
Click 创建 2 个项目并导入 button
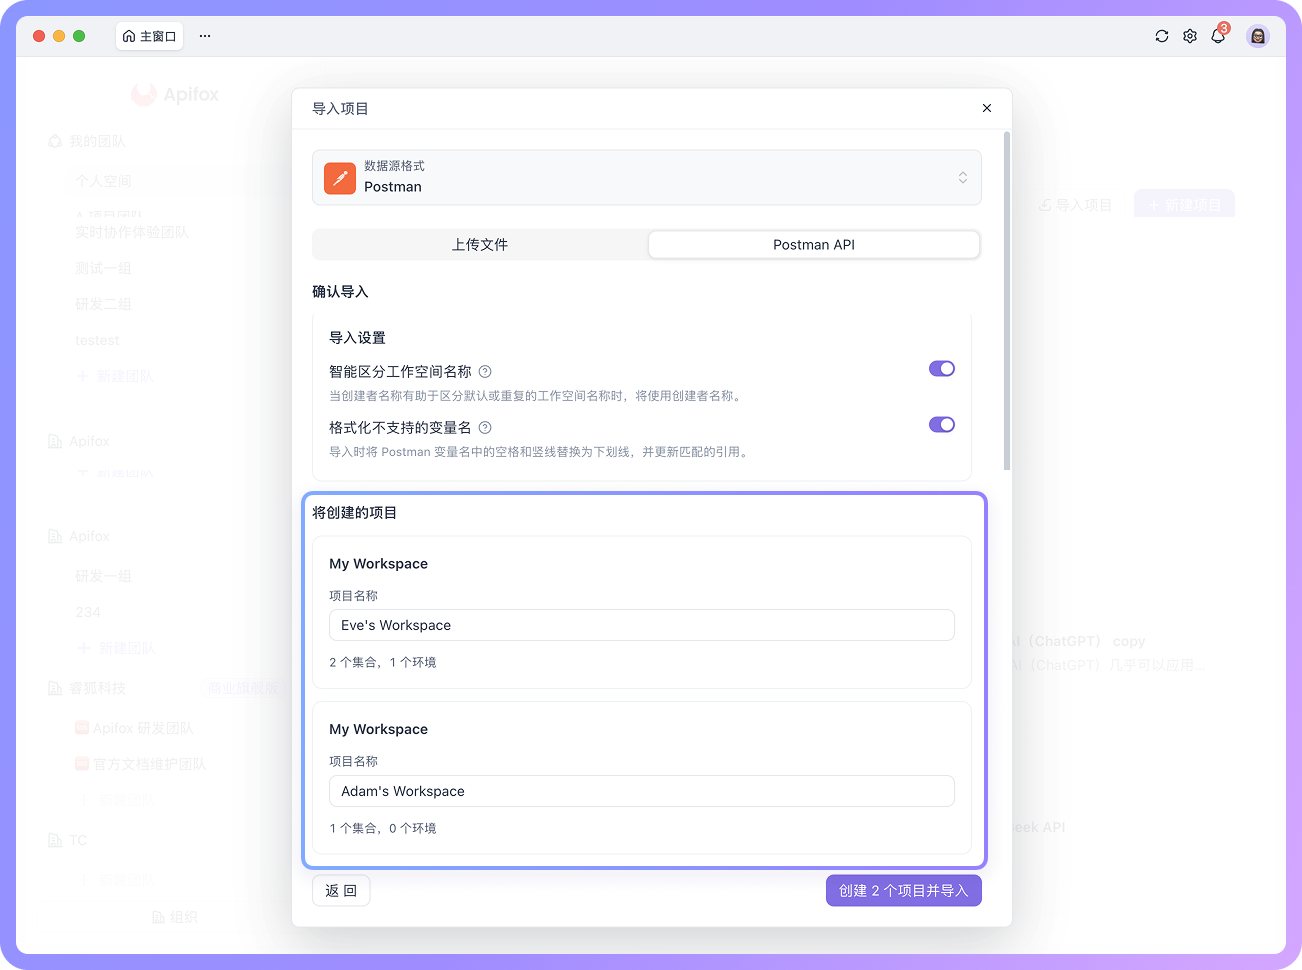(904, 891)
